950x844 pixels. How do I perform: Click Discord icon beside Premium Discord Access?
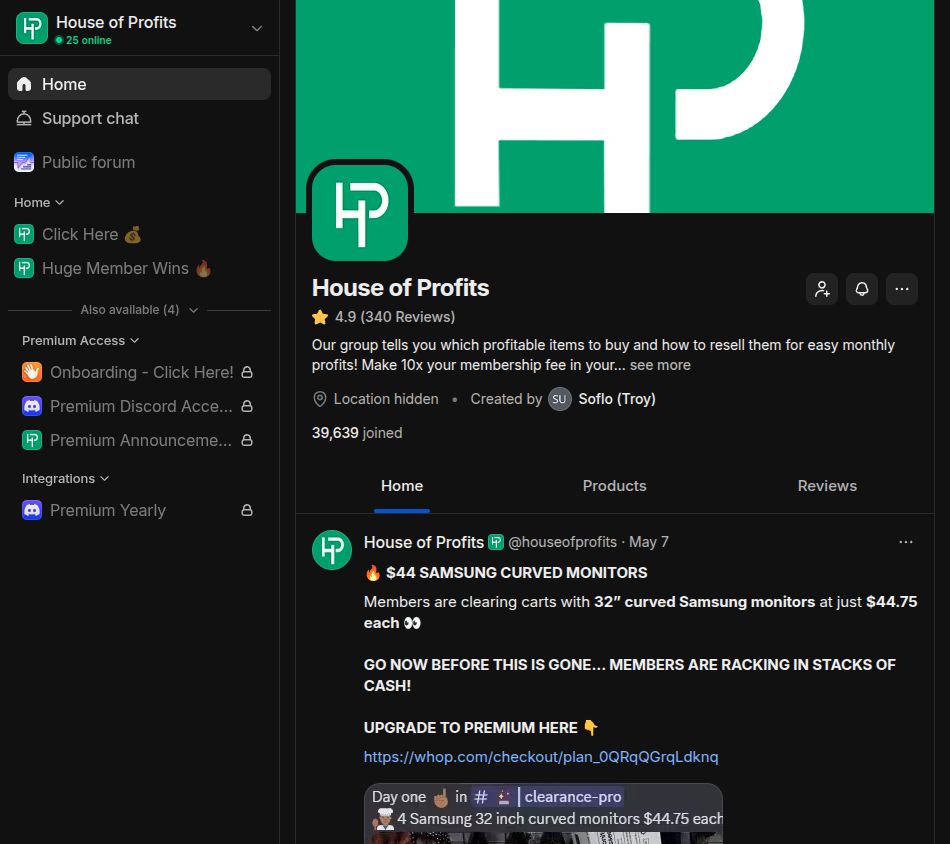coord(32,406)
